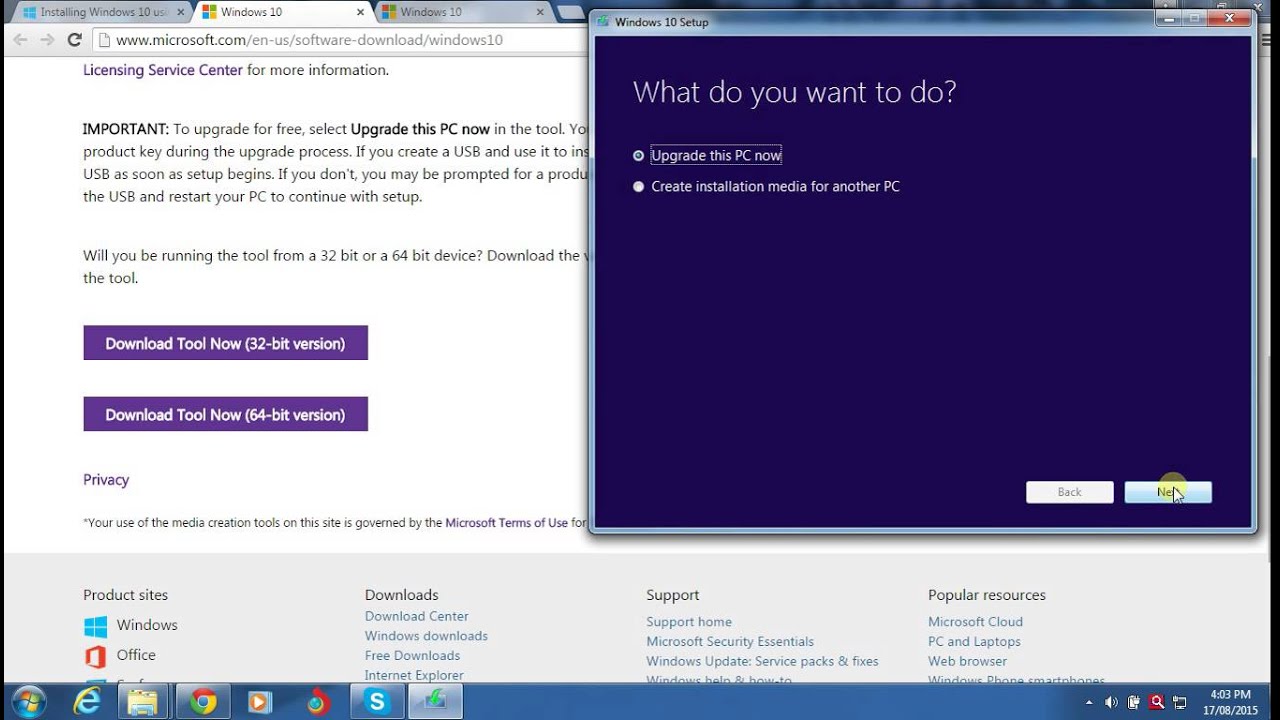Click the network tray icon
This screenshot has height=720, width=1280.
[x=1180, y=702]
